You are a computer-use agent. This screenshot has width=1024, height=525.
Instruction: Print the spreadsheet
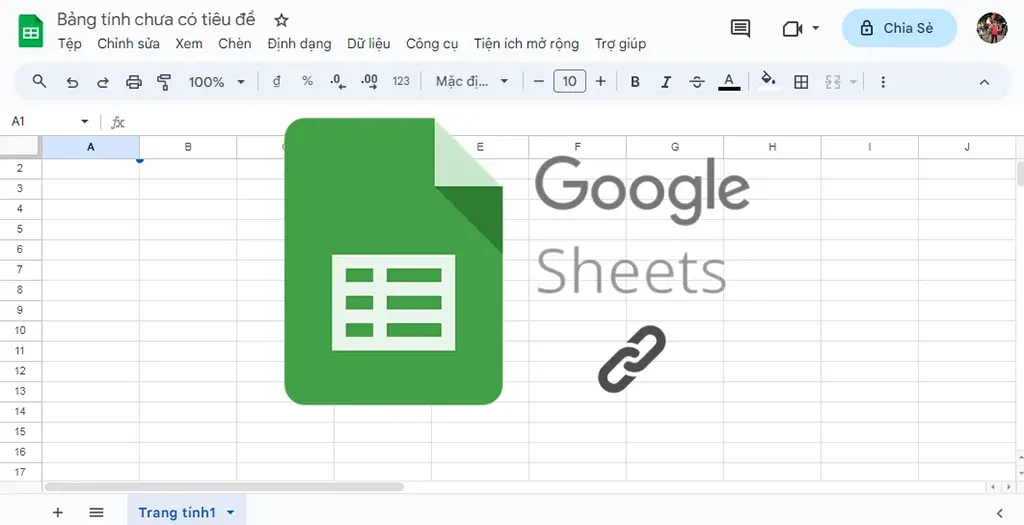(134, 82)
